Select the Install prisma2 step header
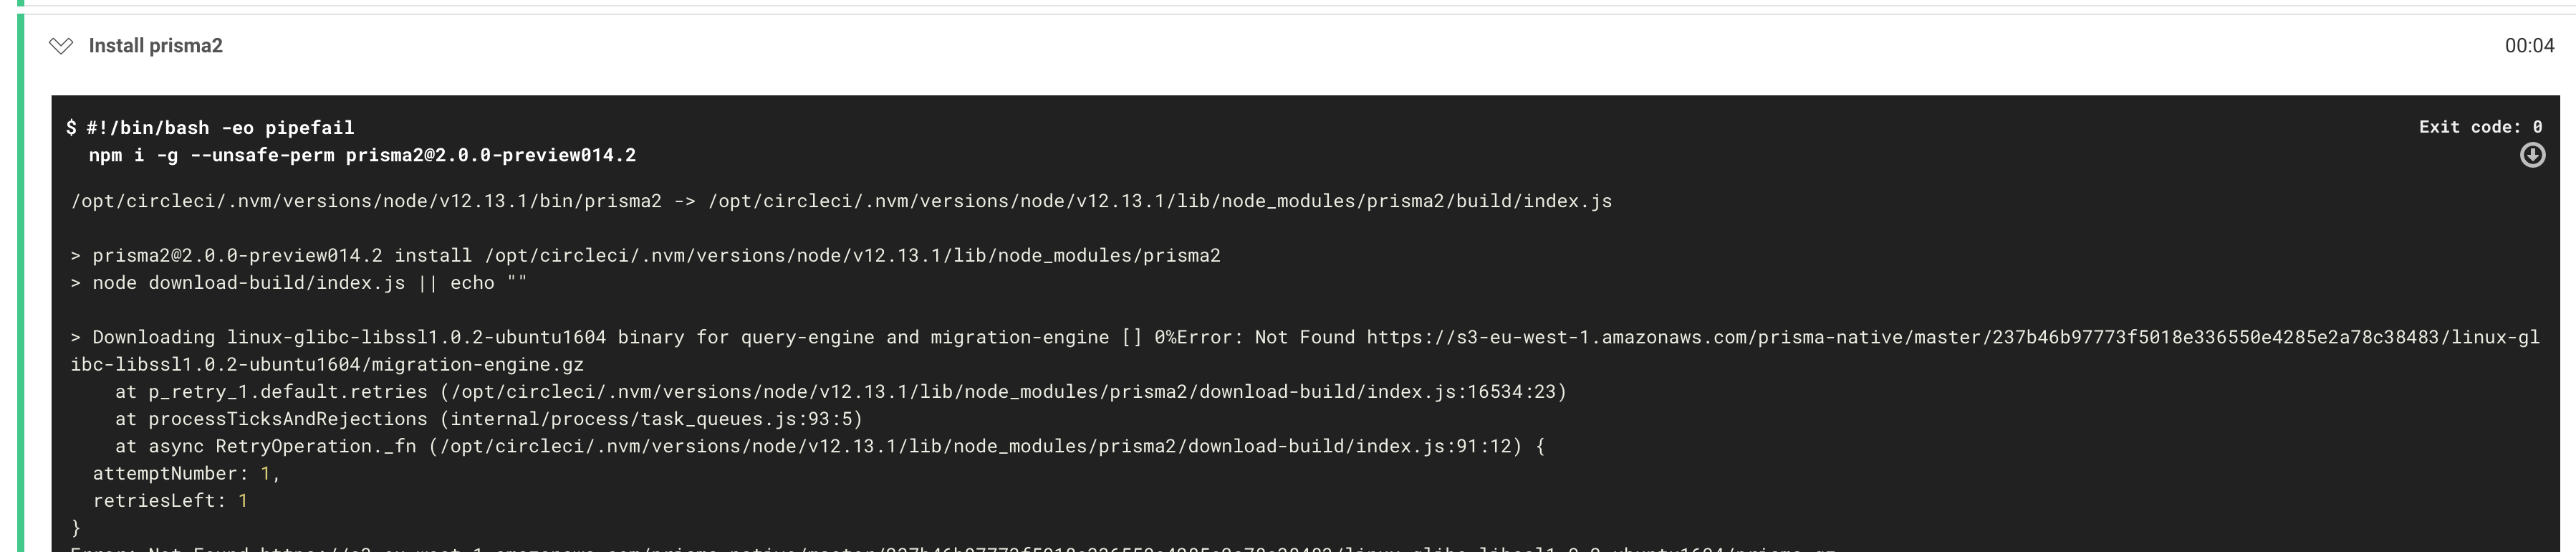 point(156,45)
